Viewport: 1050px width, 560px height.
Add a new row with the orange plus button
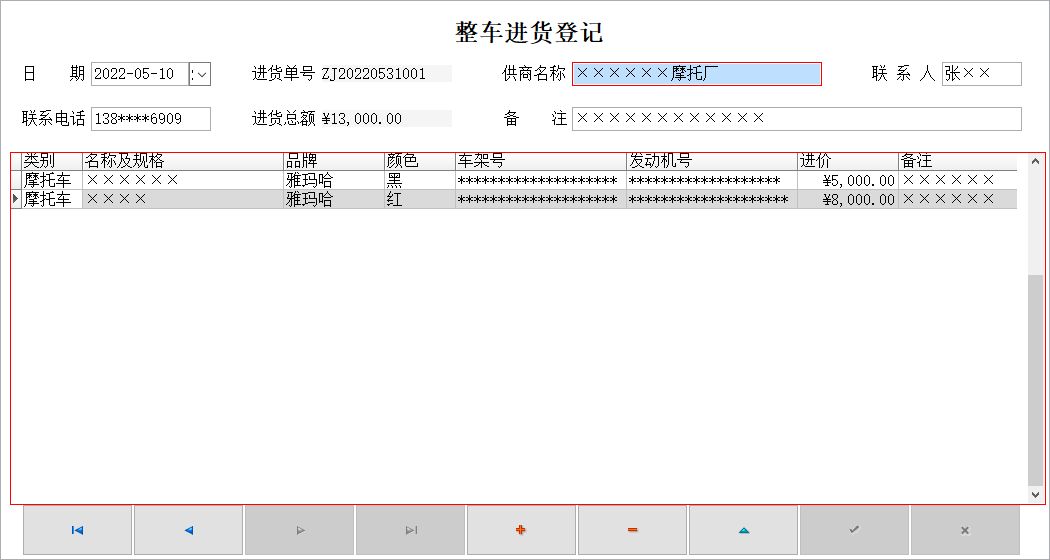tap(521, 530)
